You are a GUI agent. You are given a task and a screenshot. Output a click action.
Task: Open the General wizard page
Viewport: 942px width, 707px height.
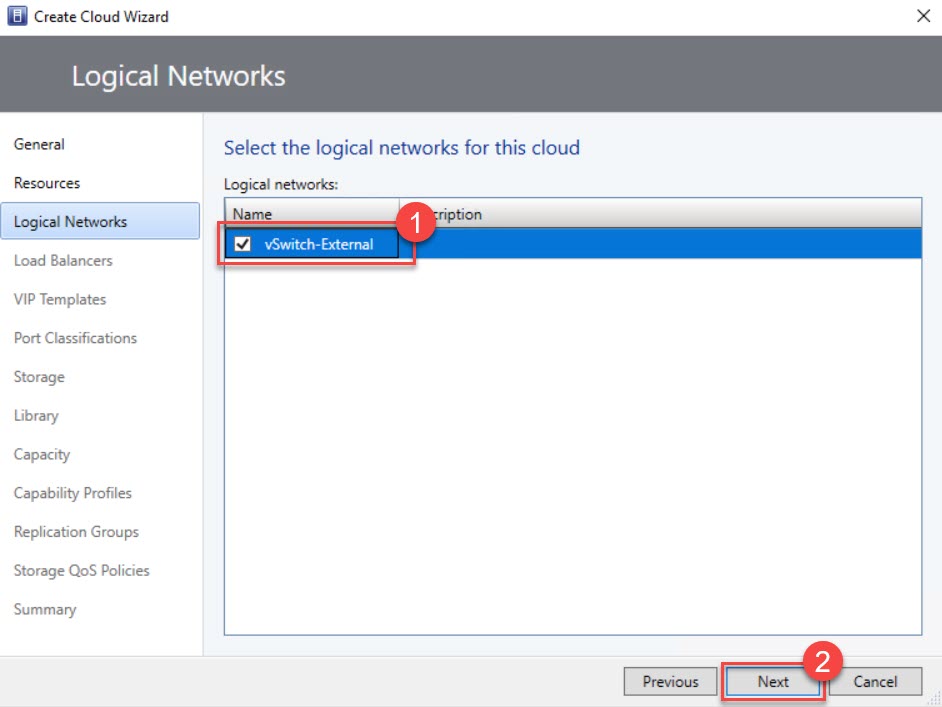[x=39, y=144]
